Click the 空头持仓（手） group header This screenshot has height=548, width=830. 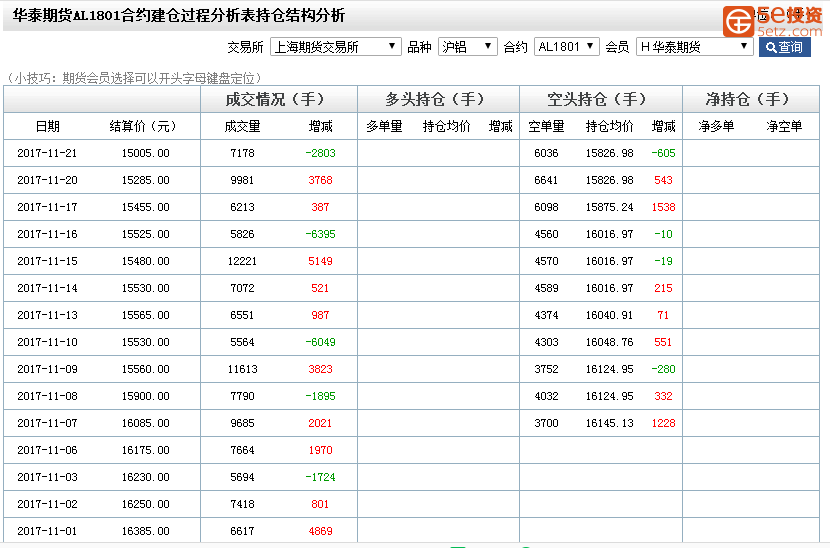tap(597, 99)
